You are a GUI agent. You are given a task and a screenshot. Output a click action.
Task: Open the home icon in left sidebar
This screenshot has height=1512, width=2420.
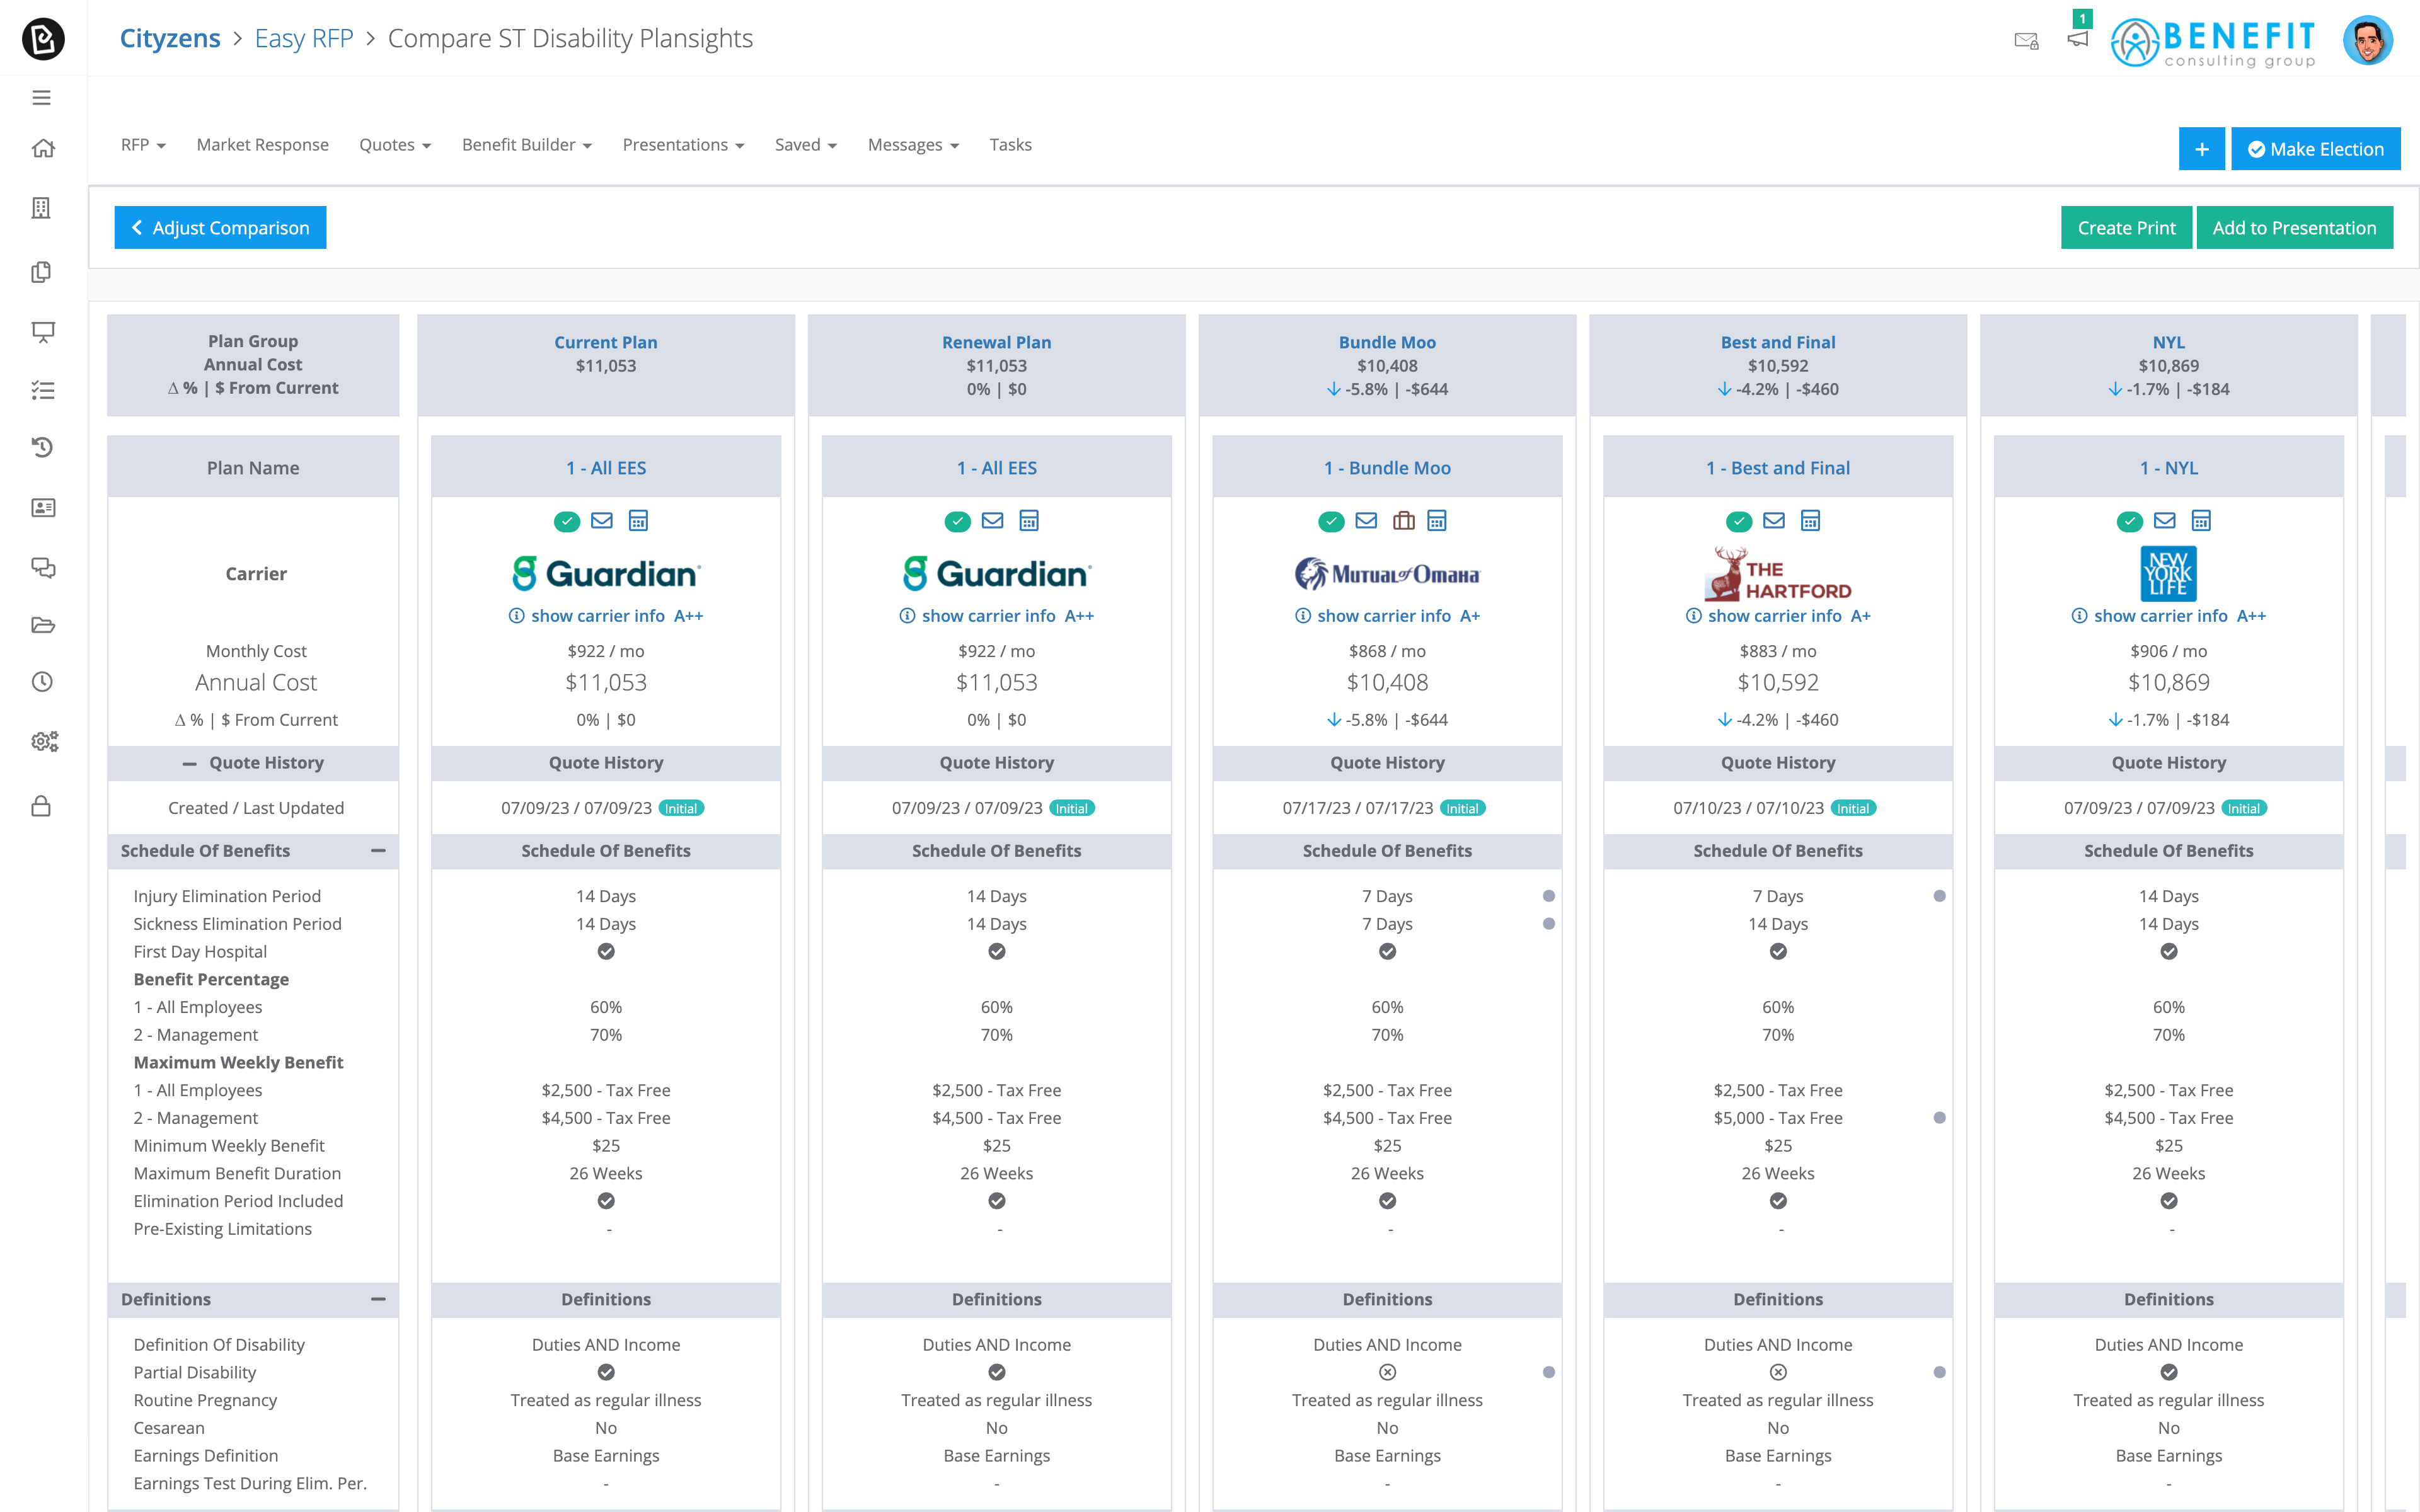[x=42, y=149]
